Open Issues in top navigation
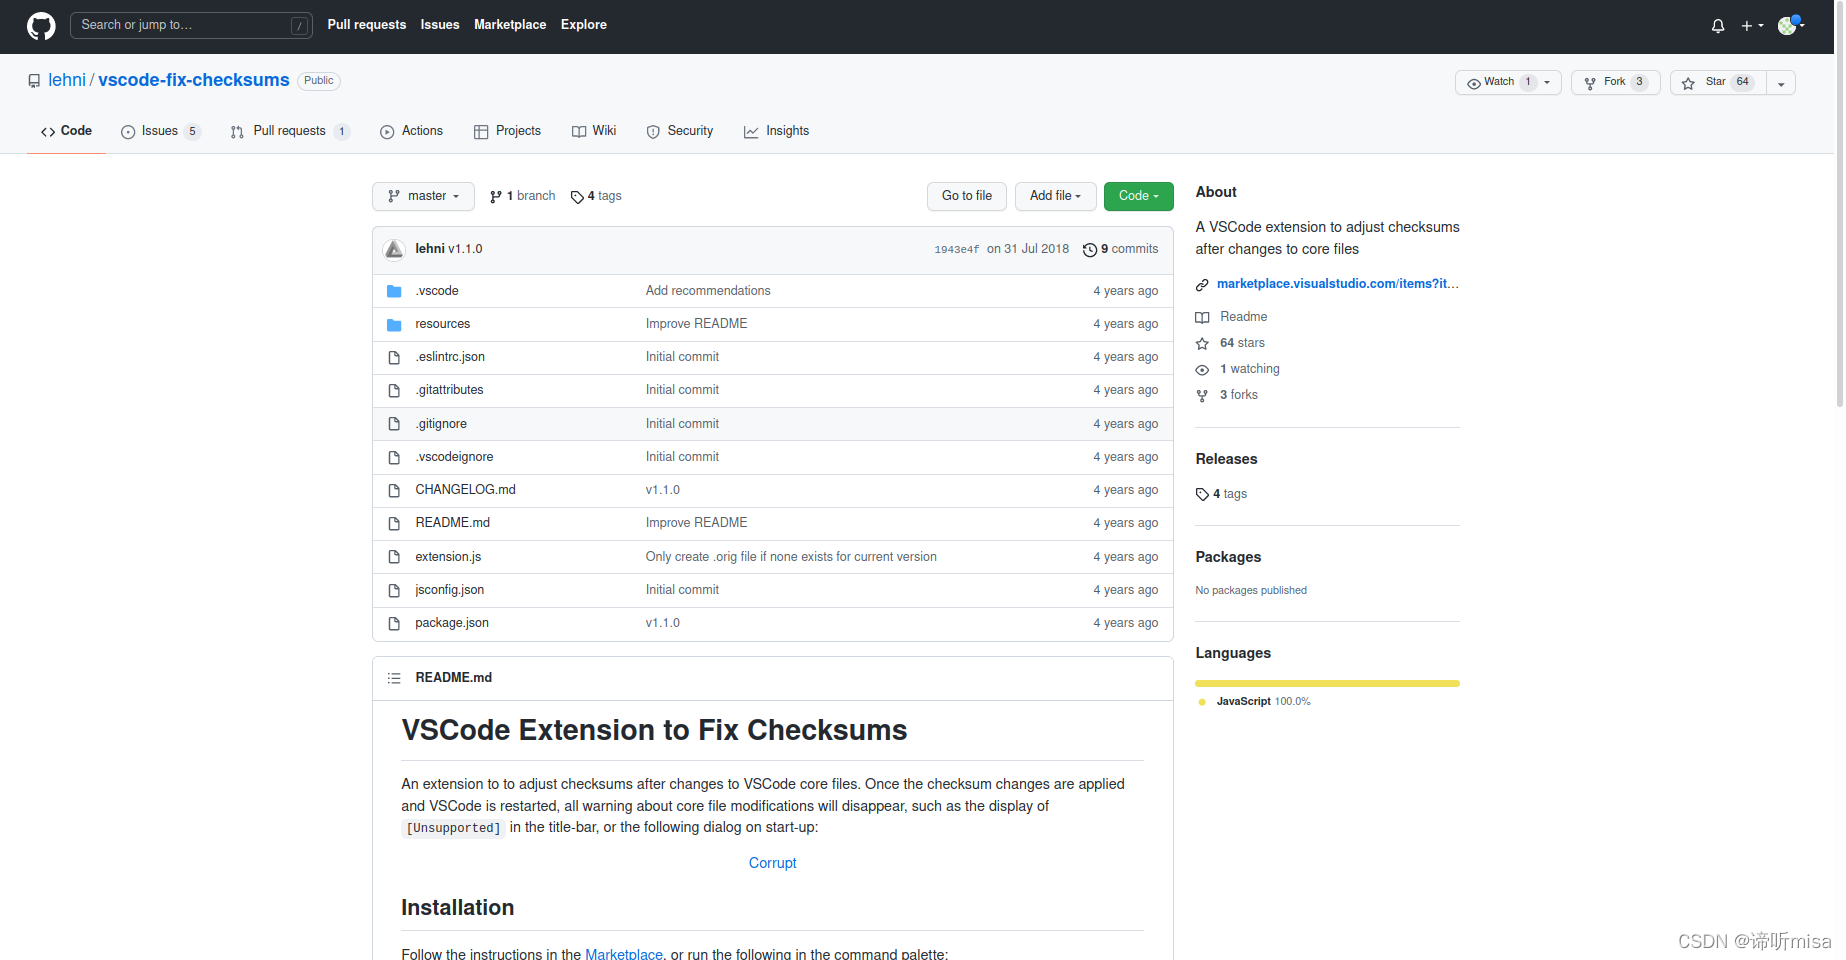 [440, 25]
